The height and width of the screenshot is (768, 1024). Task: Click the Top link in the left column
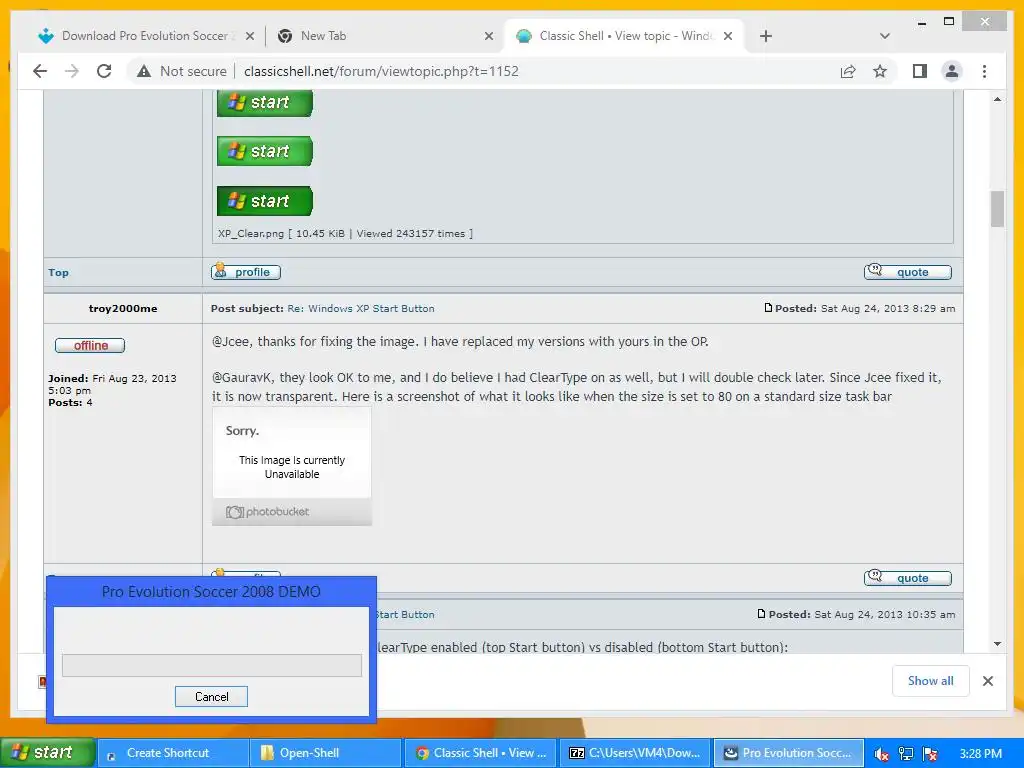tap(58, 272)
